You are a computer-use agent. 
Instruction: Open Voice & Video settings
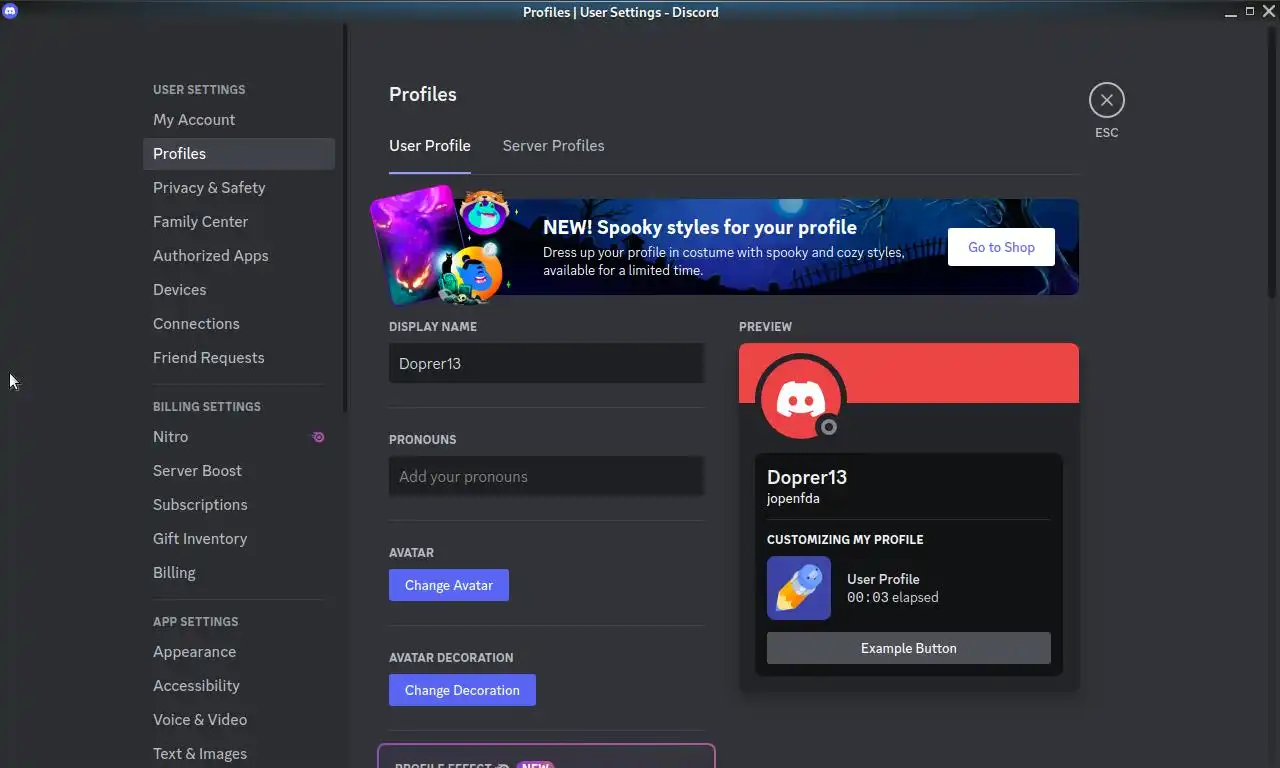coord(238,720)
